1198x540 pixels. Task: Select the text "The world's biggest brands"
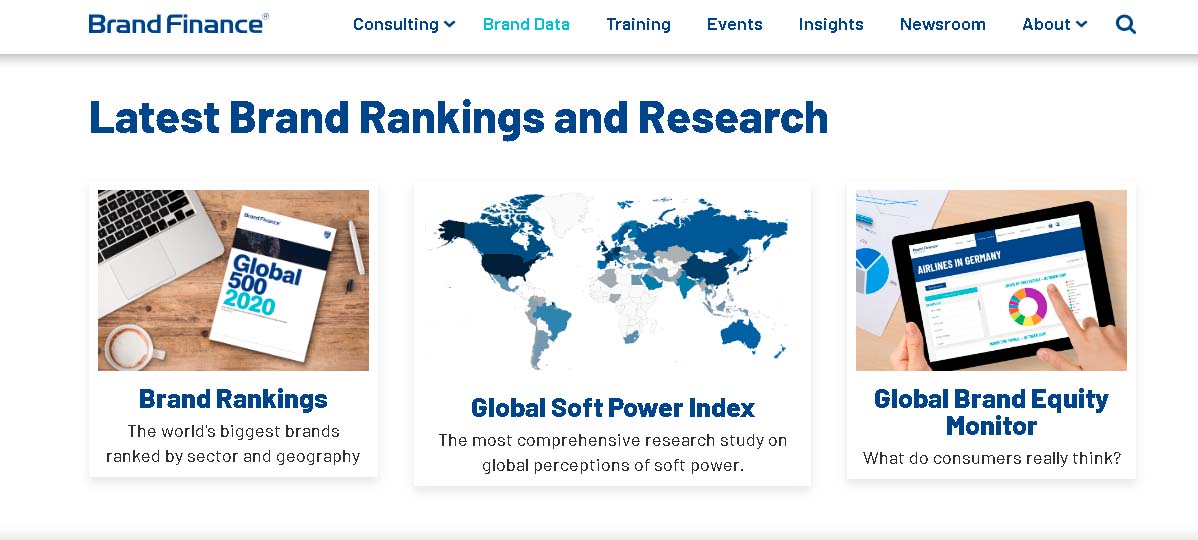coord(233,432)
